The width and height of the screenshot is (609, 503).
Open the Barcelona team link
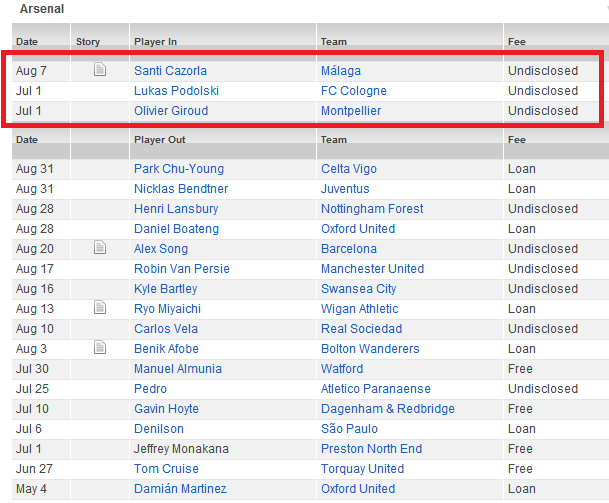(349, 249)
